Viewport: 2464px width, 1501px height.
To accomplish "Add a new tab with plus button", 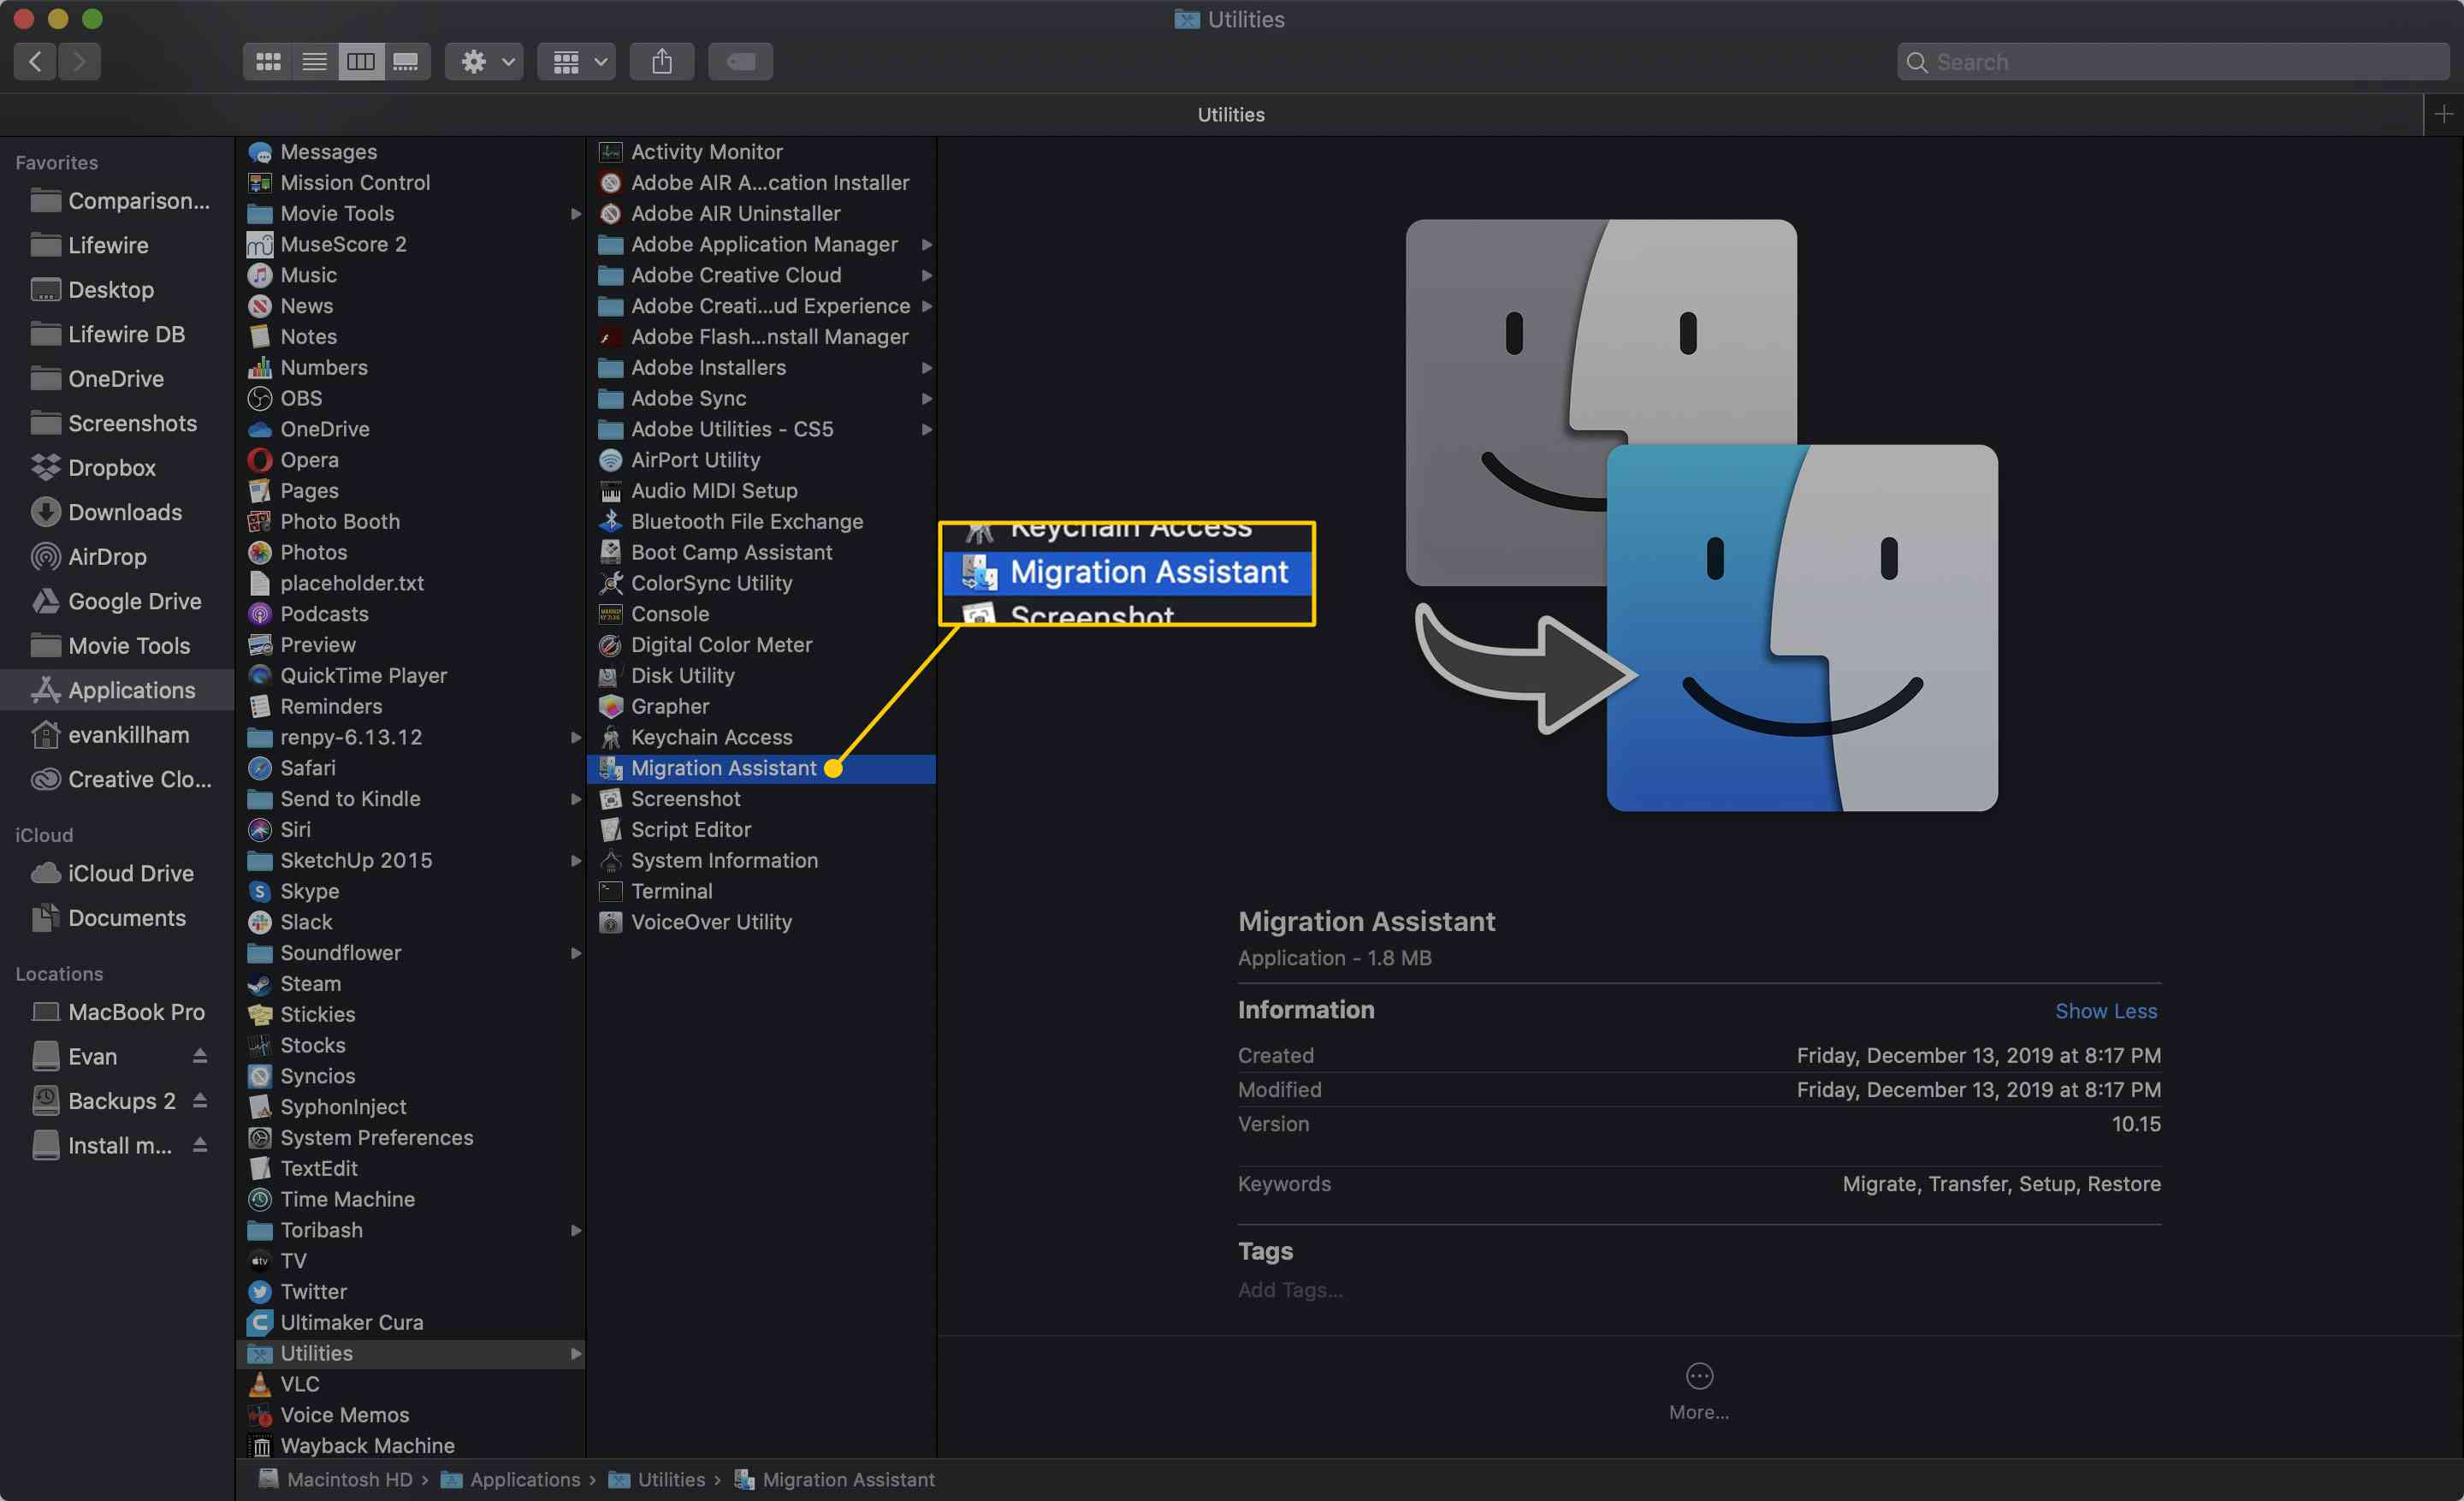I will click(2443, 114).
